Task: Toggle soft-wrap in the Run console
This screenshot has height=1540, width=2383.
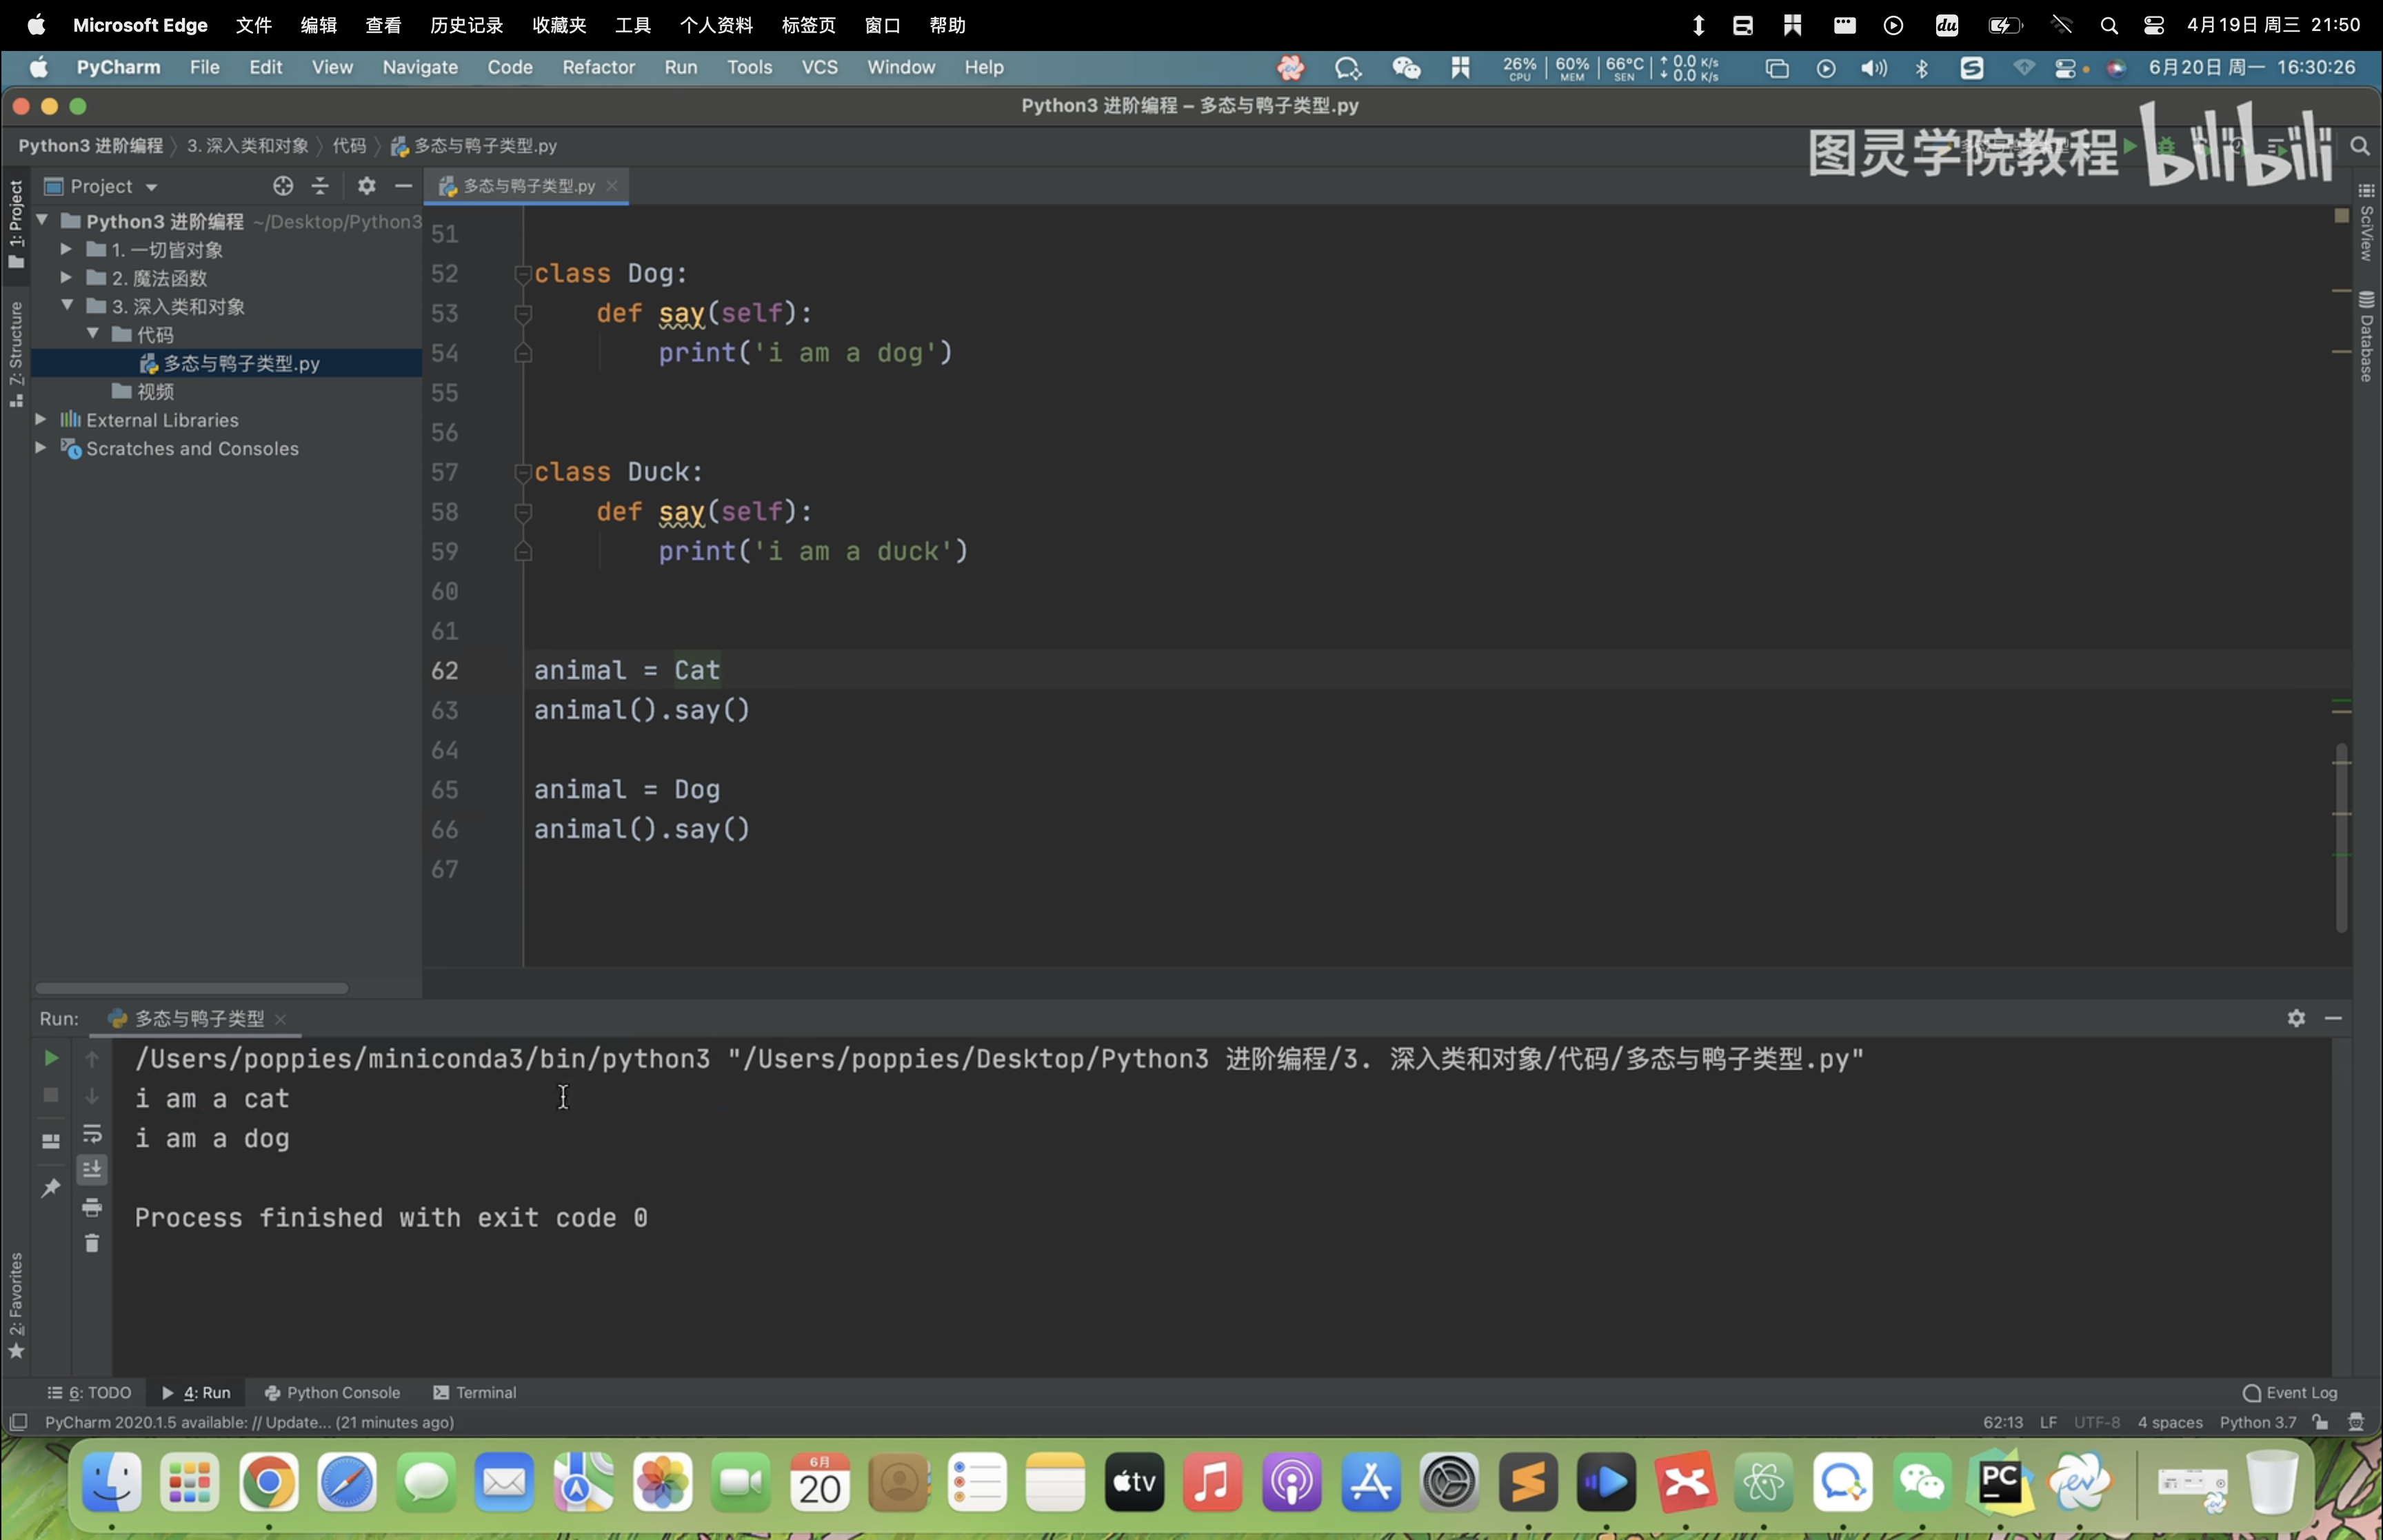Action: [x=92, y=1133]
